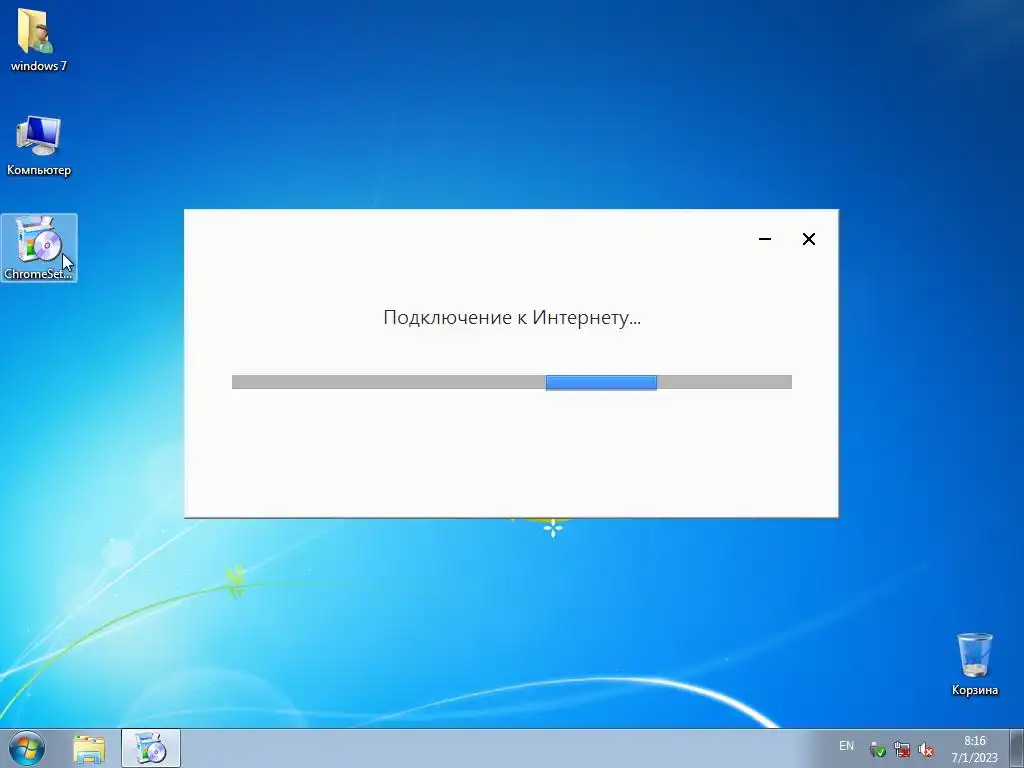This screenshot has width=1024, height=768.
Task: Click the EN language indicator
Action: (846, 746)
